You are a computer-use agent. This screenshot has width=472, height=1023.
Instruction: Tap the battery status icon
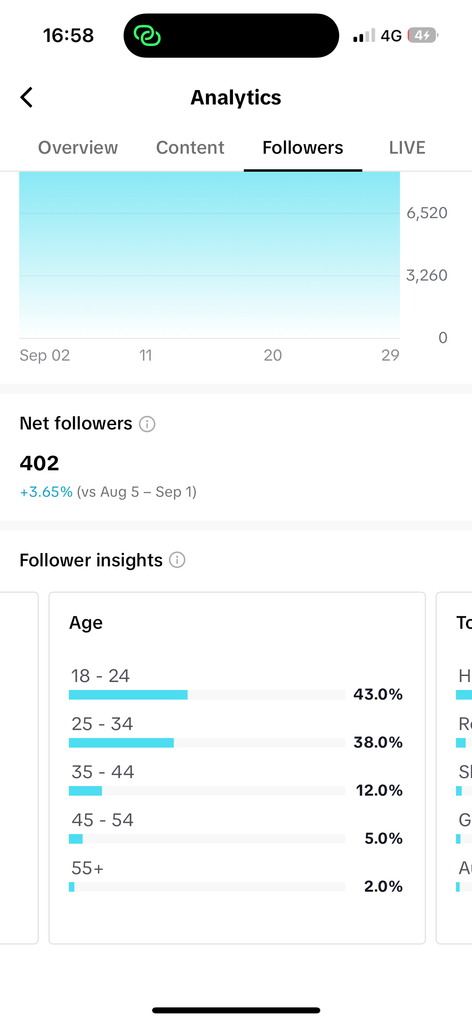click(x=423, y=35)
